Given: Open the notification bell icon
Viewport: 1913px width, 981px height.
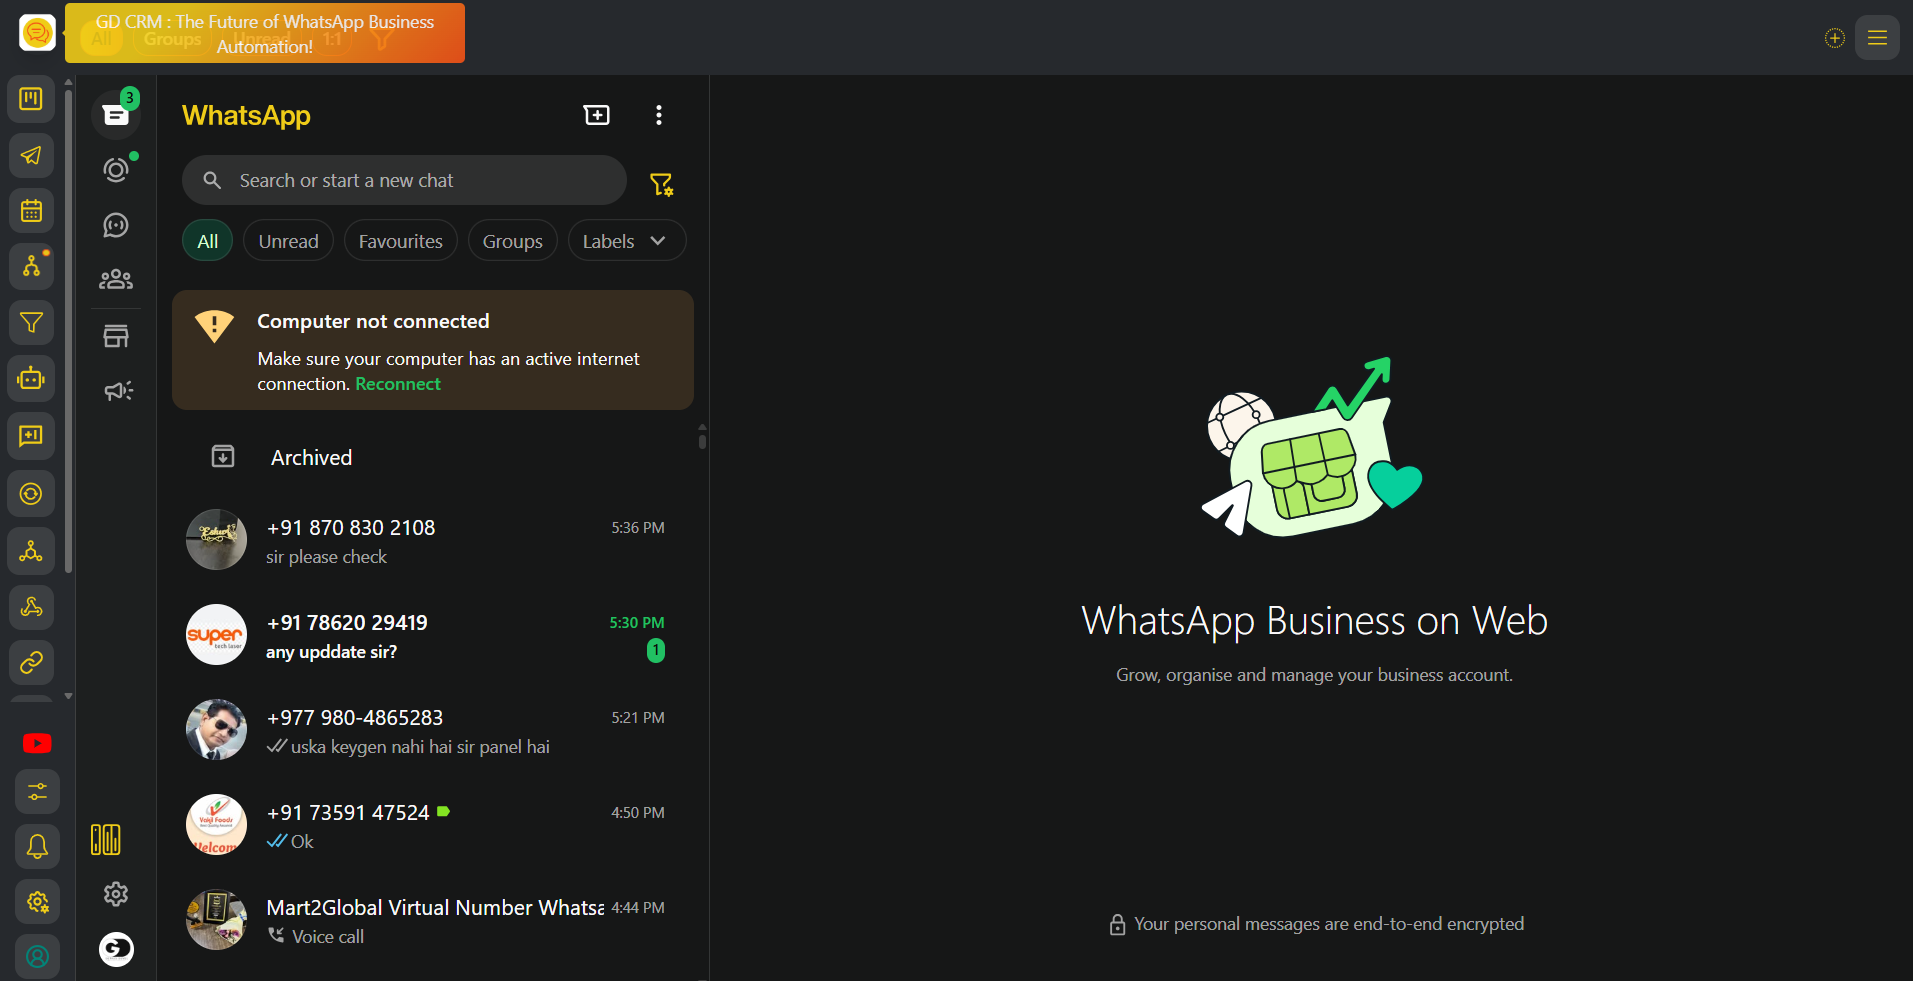Looking at the screenshot, I should (37, 847).
